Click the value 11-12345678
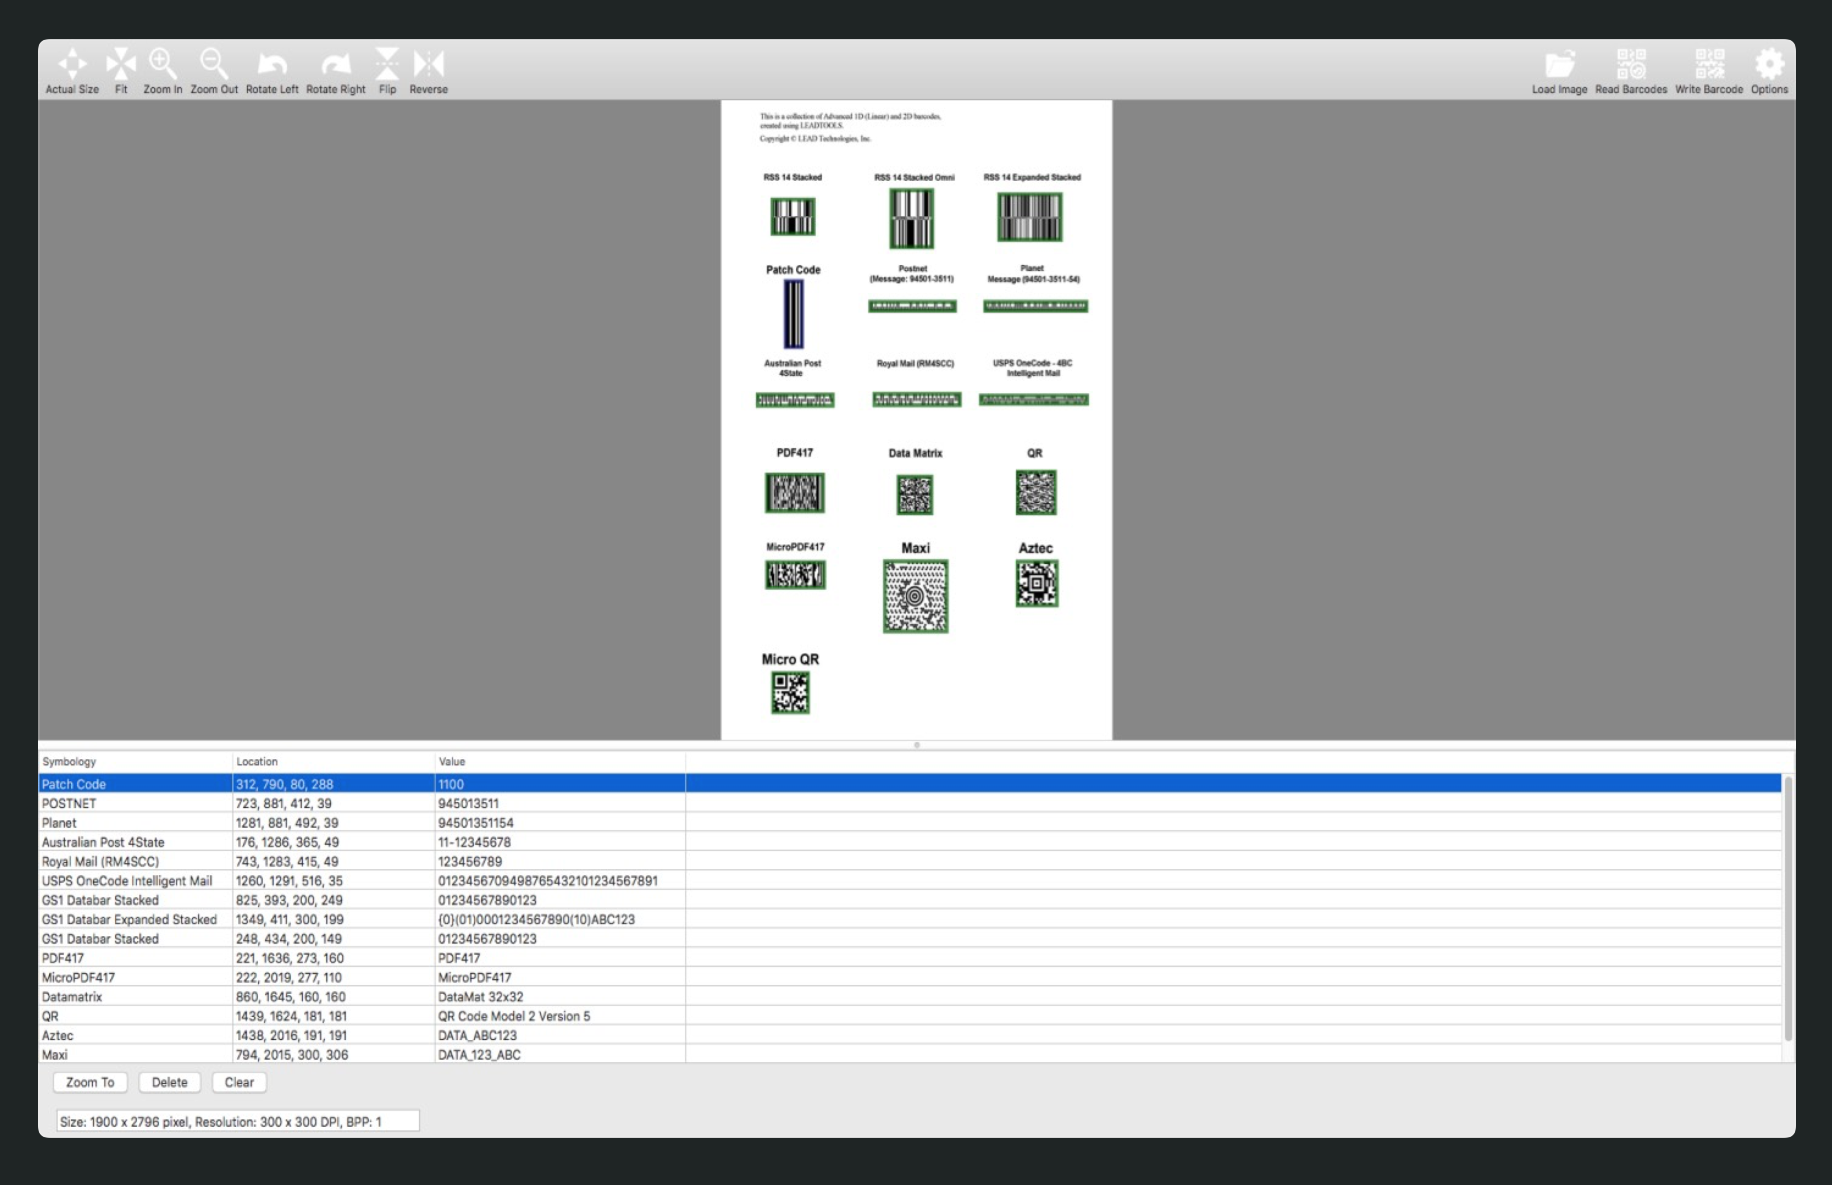This screenshot has width=1832, height=1185. pos(474,842)
